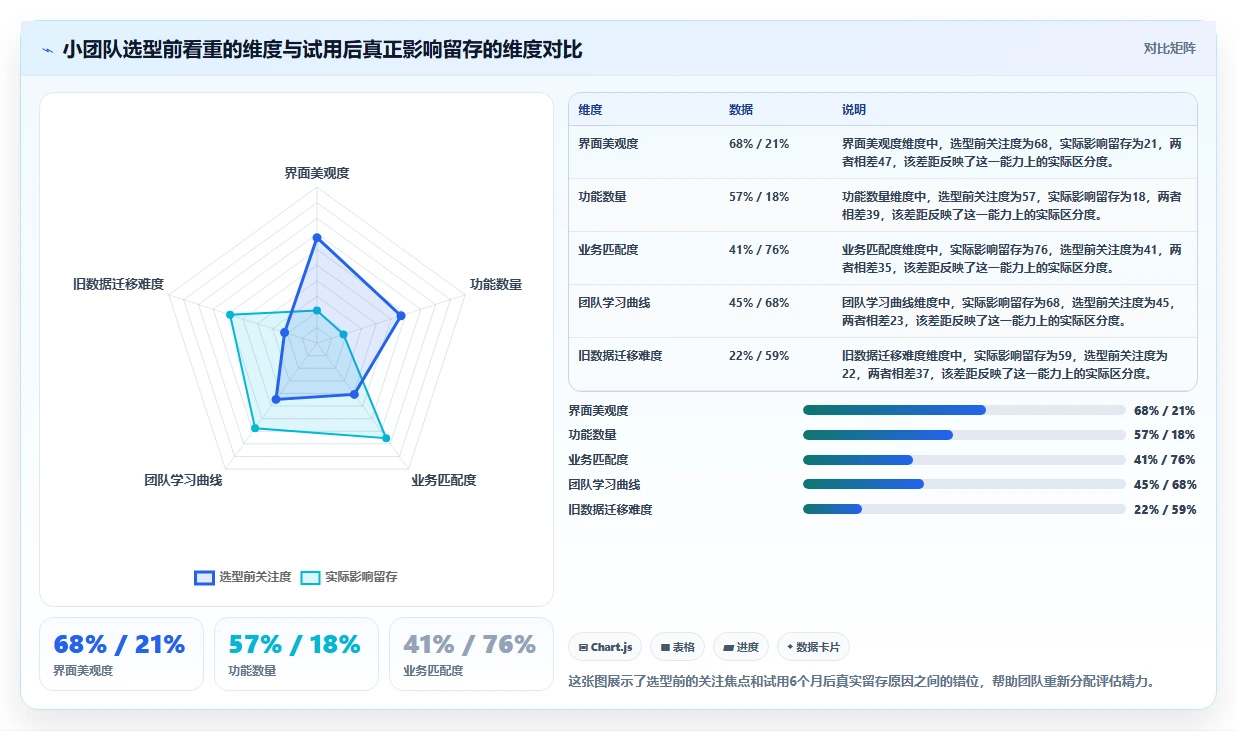Image resolution: width=1237 pixels, height=731 pixels.
Task: Click the 数据卡片 tag
Action: 814,647
